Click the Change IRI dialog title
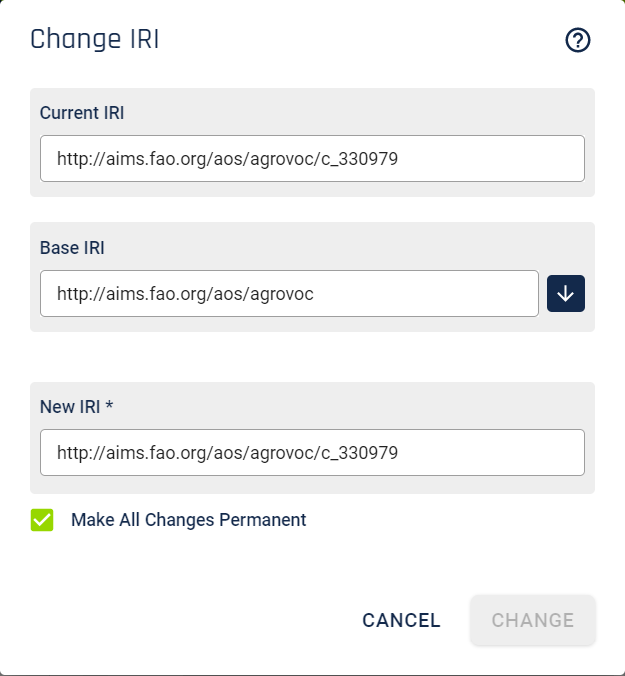 click(x=95, y=39)
